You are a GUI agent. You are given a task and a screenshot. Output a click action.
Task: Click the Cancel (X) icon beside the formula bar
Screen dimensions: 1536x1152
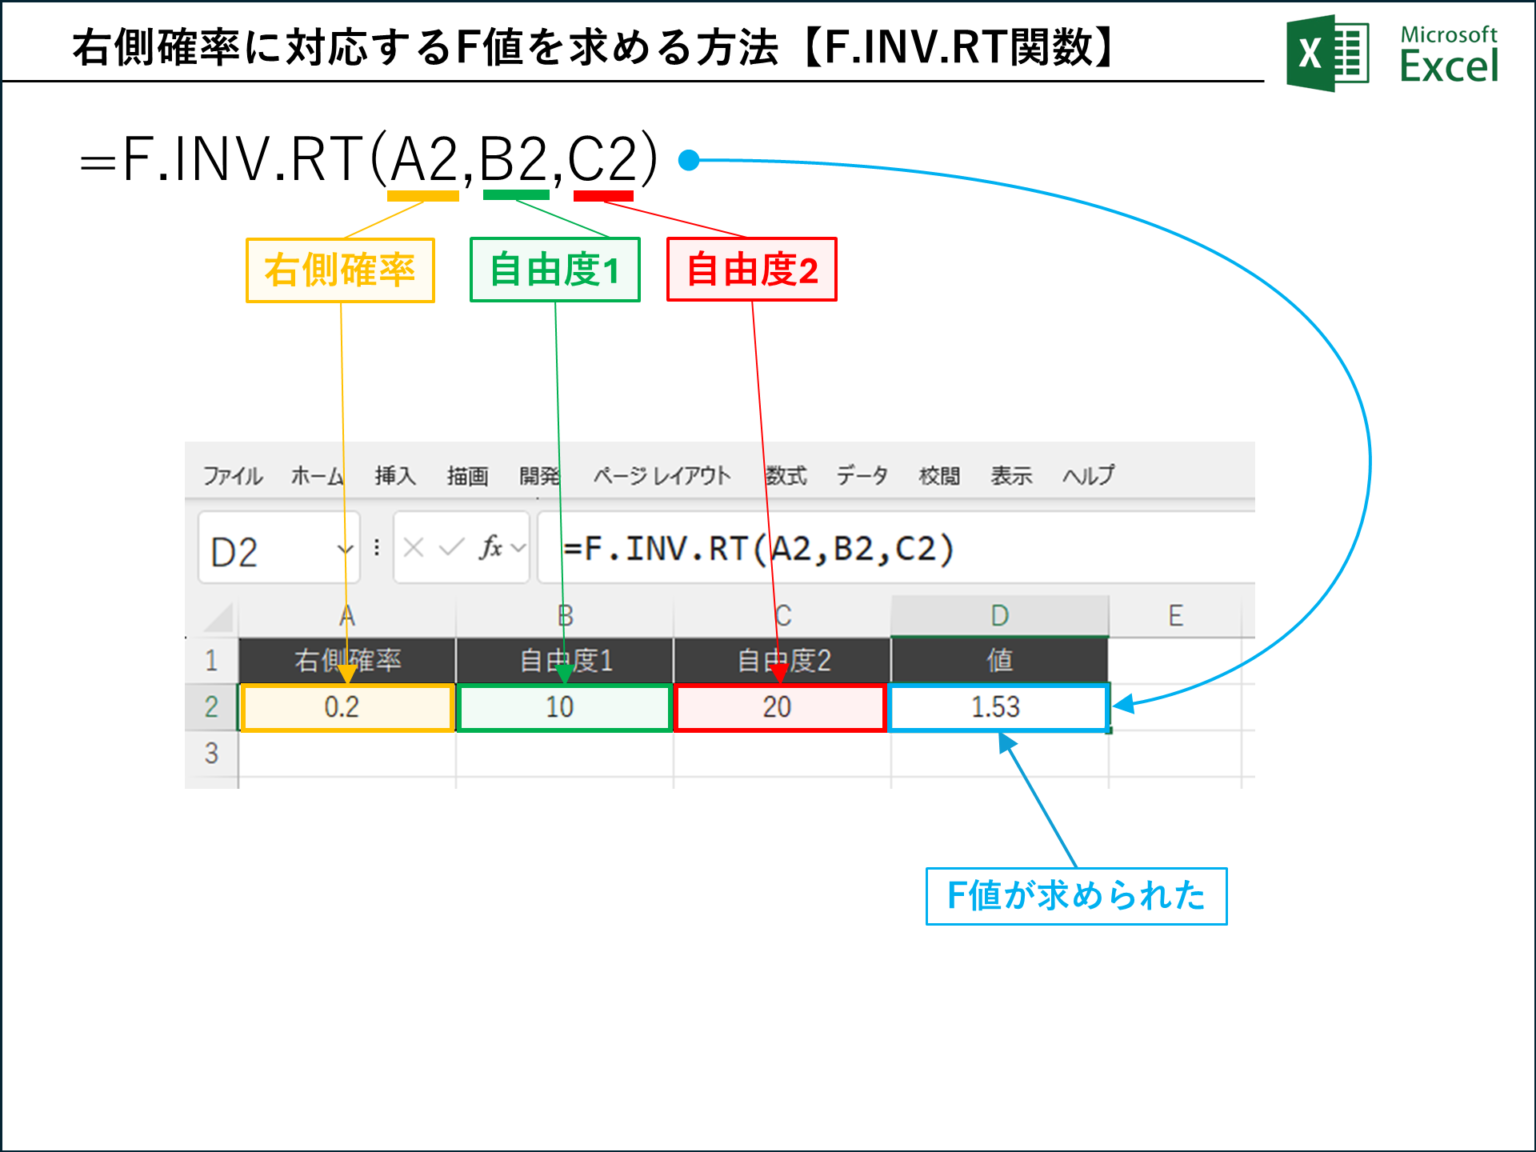click(x=411, y=548)
